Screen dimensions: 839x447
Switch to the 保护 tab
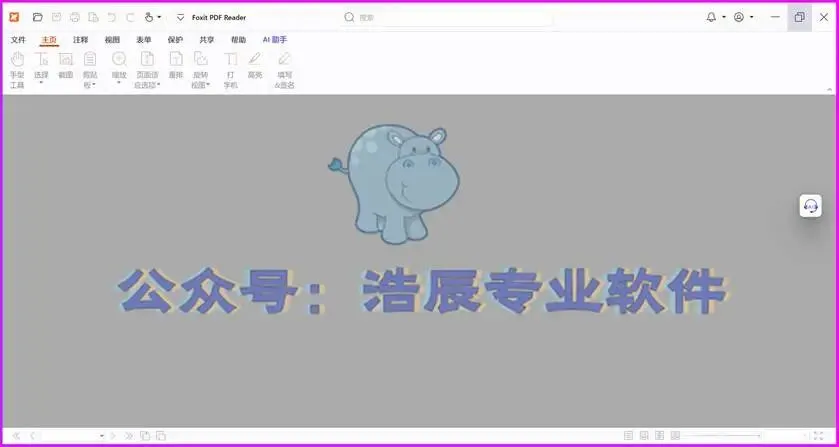pyautogui.click(x=175, y=40)
